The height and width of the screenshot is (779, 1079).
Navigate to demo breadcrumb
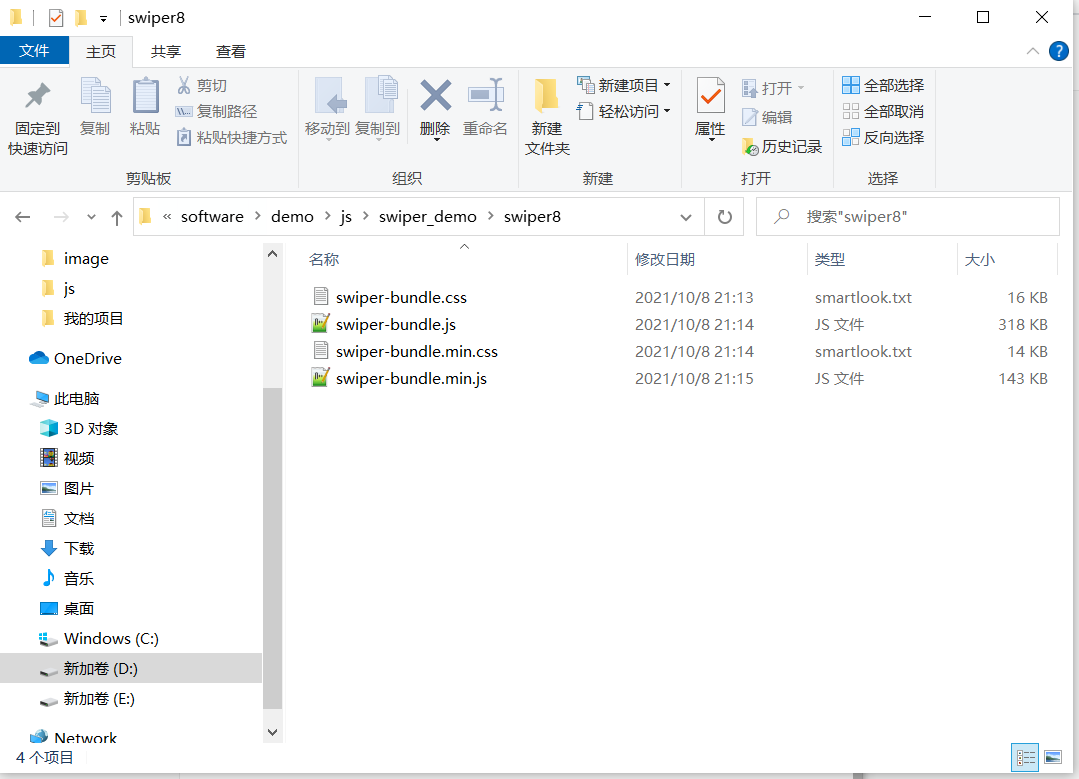[292, 217]
